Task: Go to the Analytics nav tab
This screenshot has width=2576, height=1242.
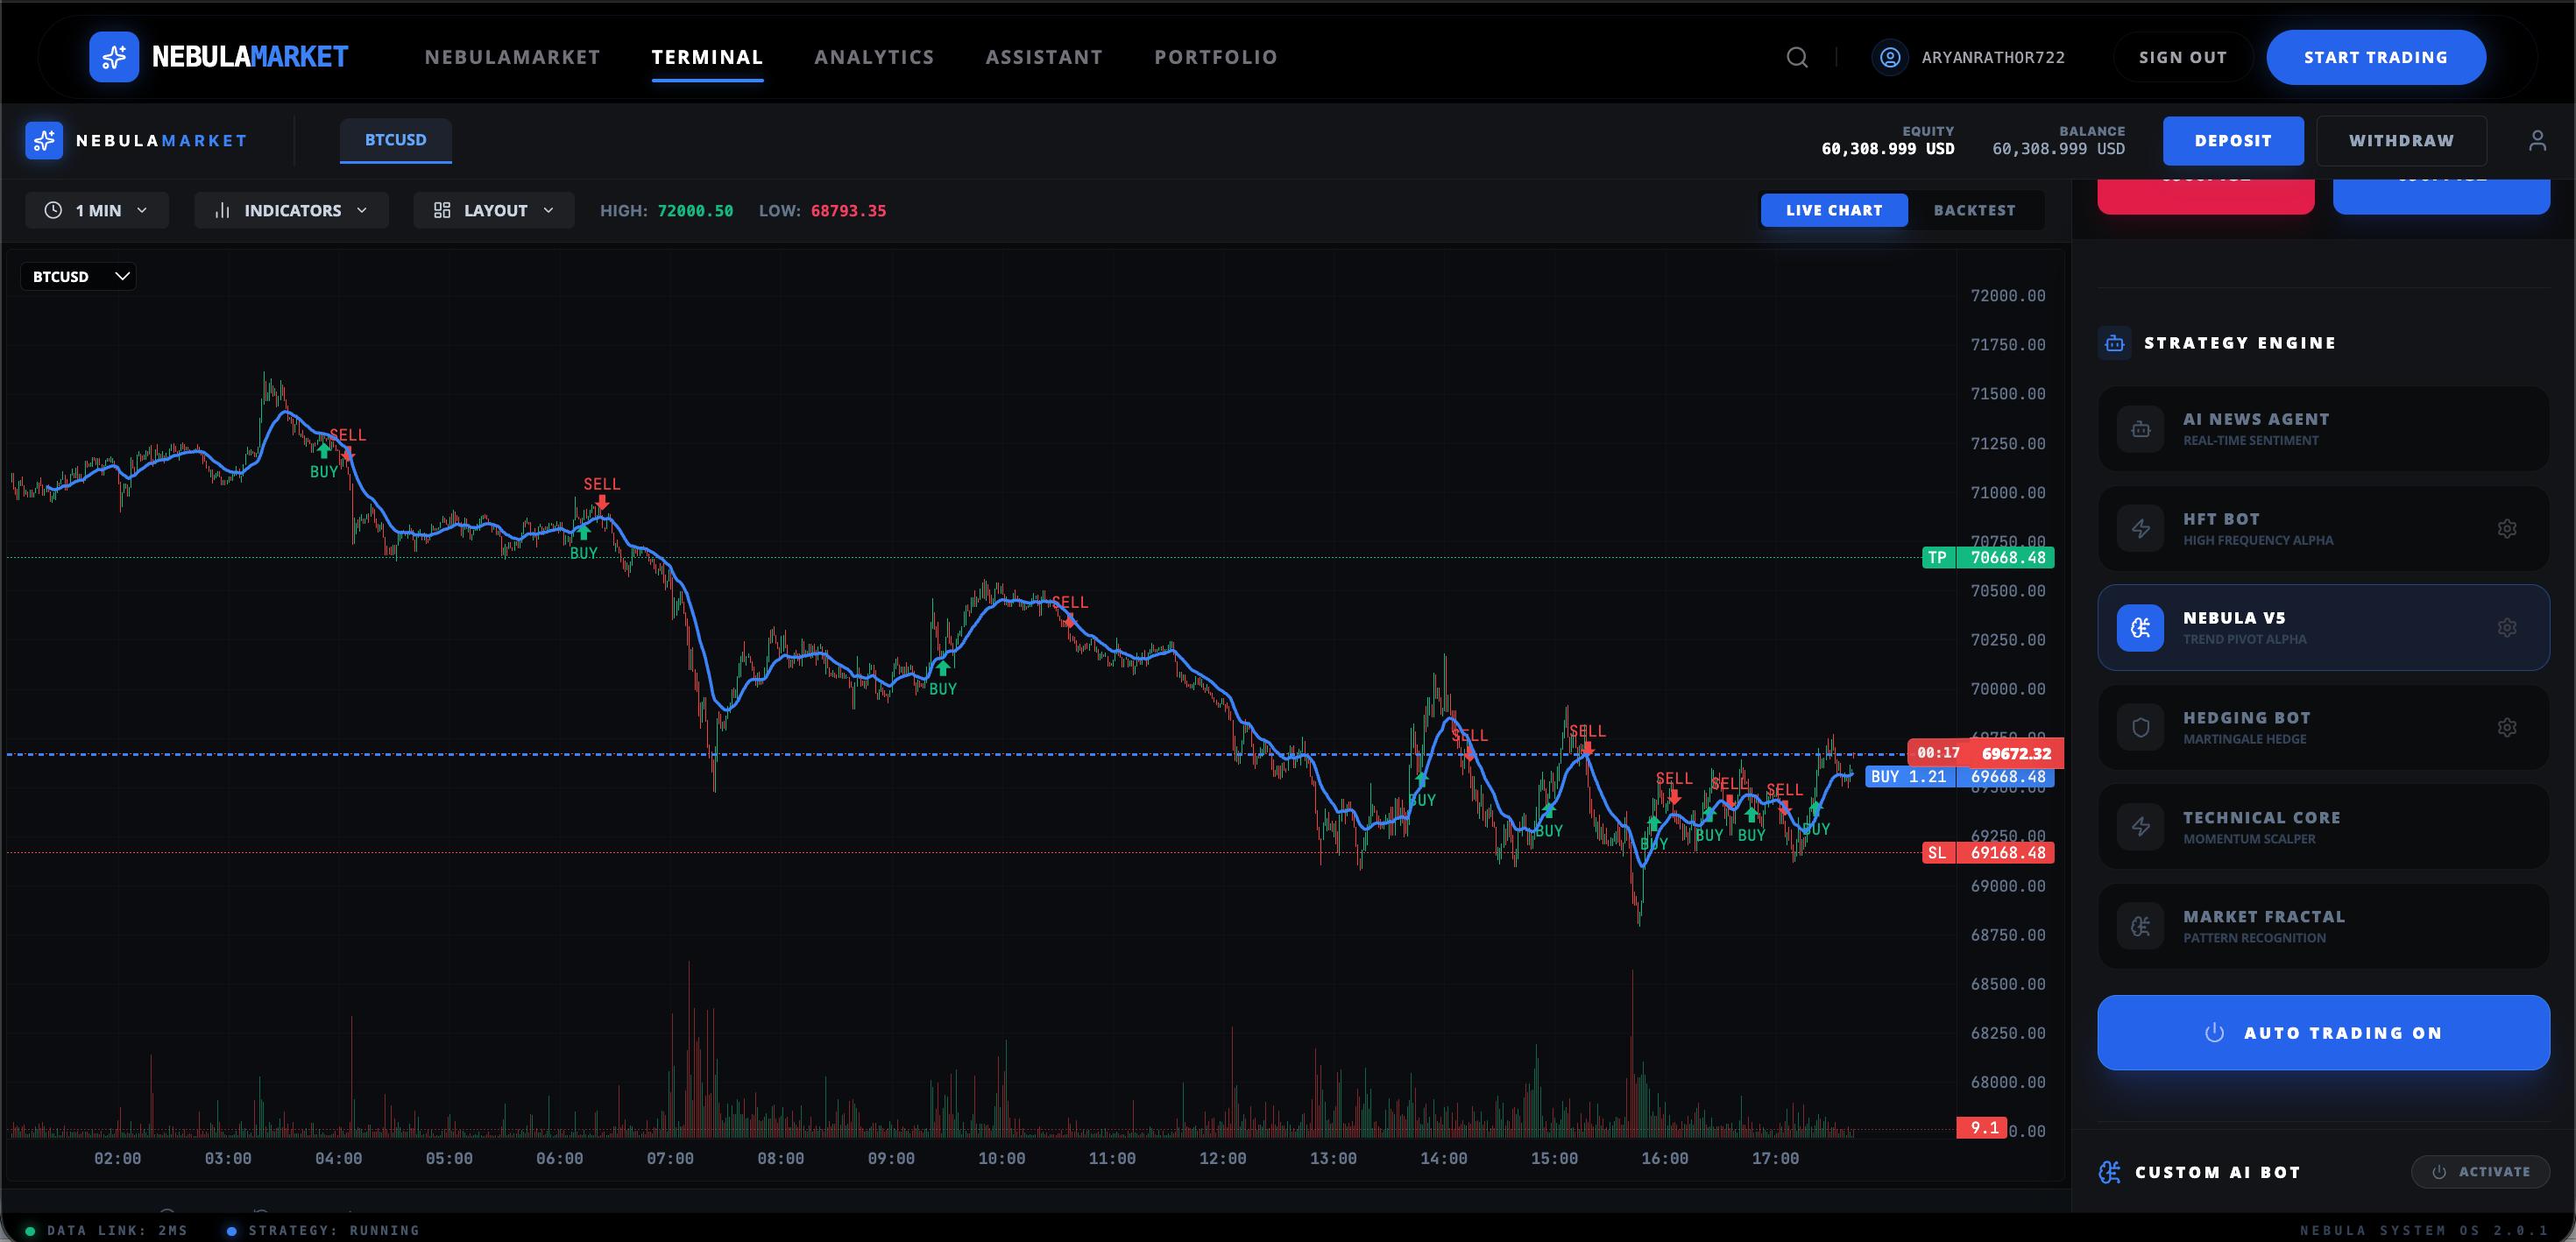Action: pyautogui.click(x=873, y=57)
